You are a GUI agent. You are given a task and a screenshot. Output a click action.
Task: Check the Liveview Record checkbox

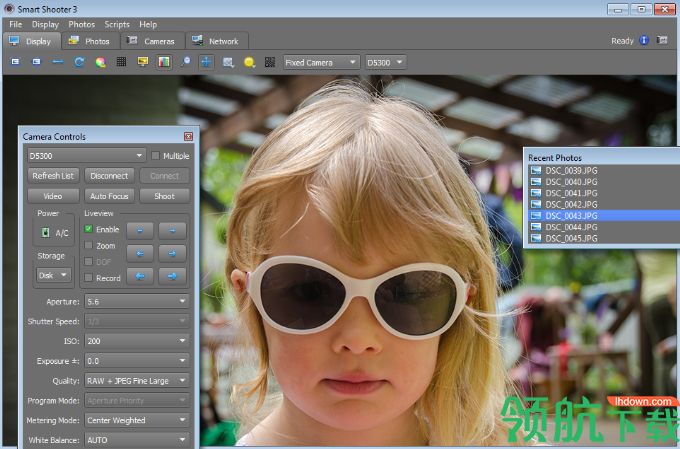[x=88, y=278]
